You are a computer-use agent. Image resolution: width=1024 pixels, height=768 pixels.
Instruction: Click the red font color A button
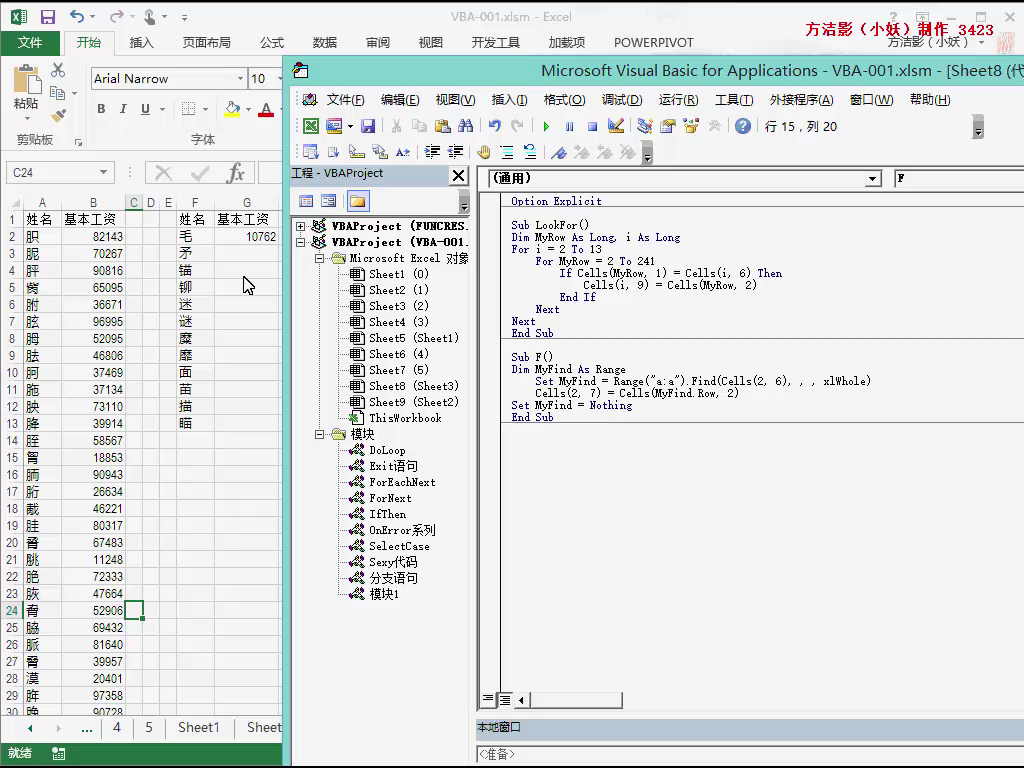coord(266,109)
